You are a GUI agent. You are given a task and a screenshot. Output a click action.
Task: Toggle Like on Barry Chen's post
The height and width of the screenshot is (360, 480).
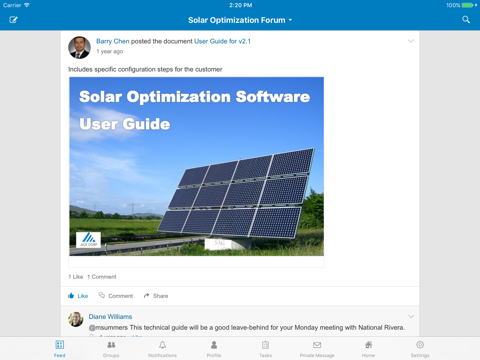[x=78, y=296]
